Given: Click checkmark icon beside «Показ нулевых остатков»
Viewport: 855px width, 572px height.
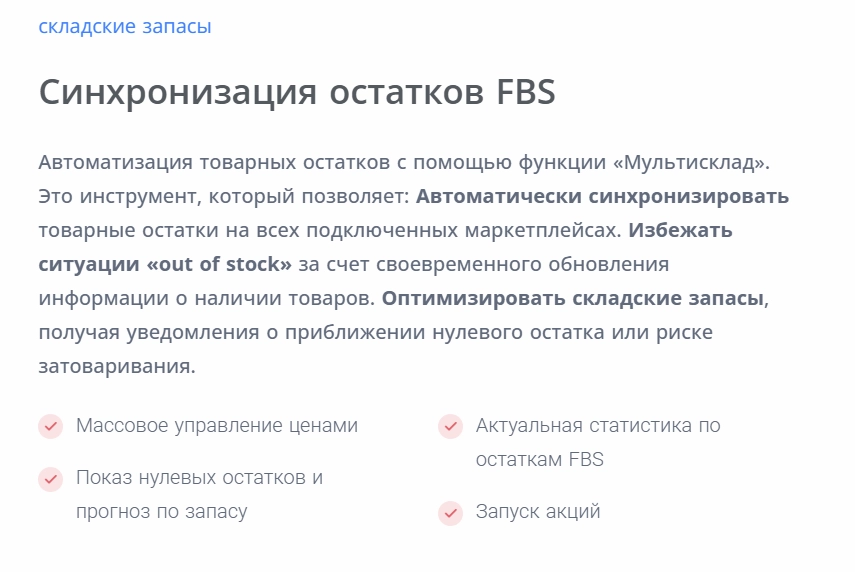Looking at the screenshot, I should 50,479.
